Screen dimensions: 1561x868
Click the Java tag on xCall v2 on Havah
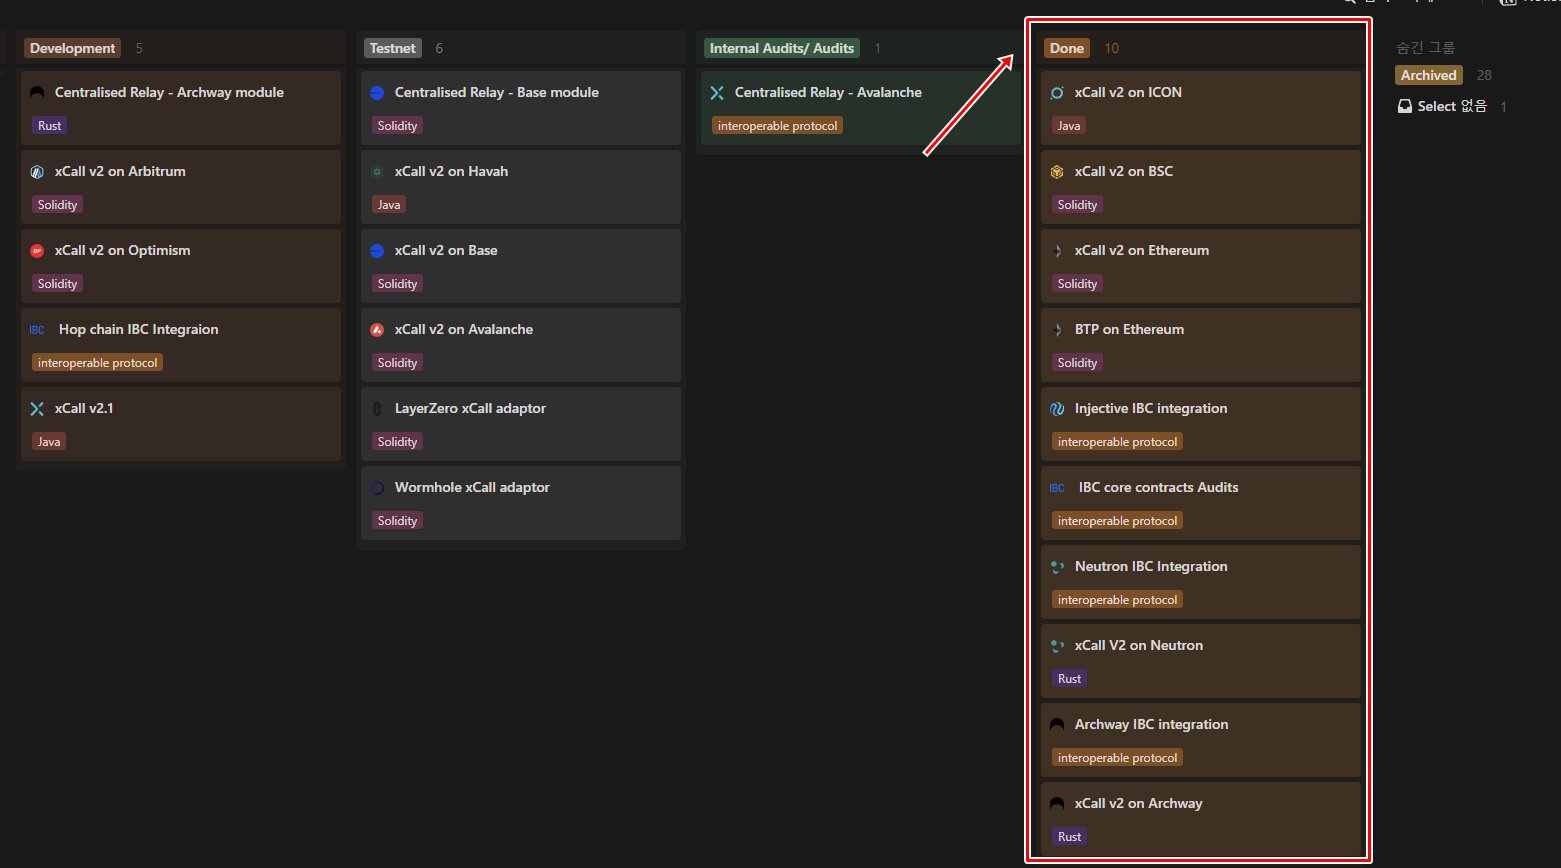coord(389,205)
